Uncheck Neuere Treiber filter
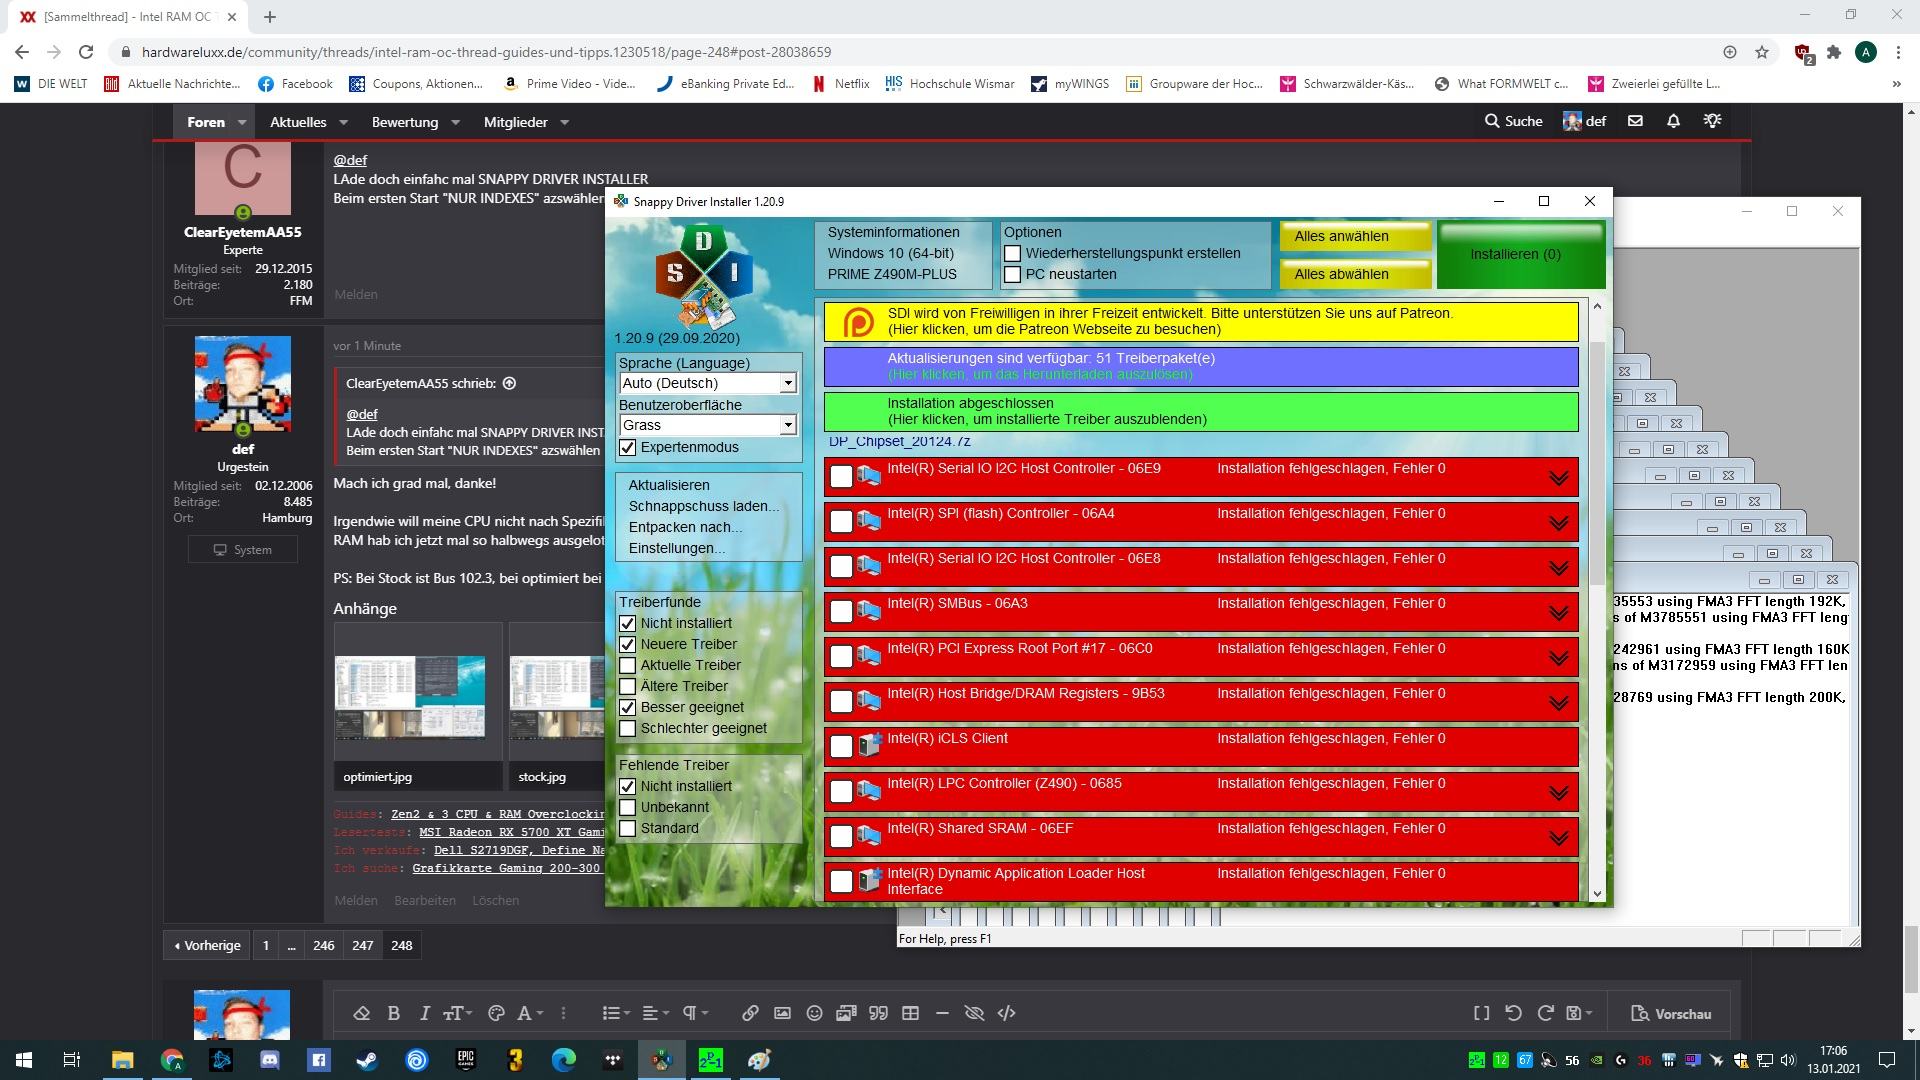 (627, 644)
